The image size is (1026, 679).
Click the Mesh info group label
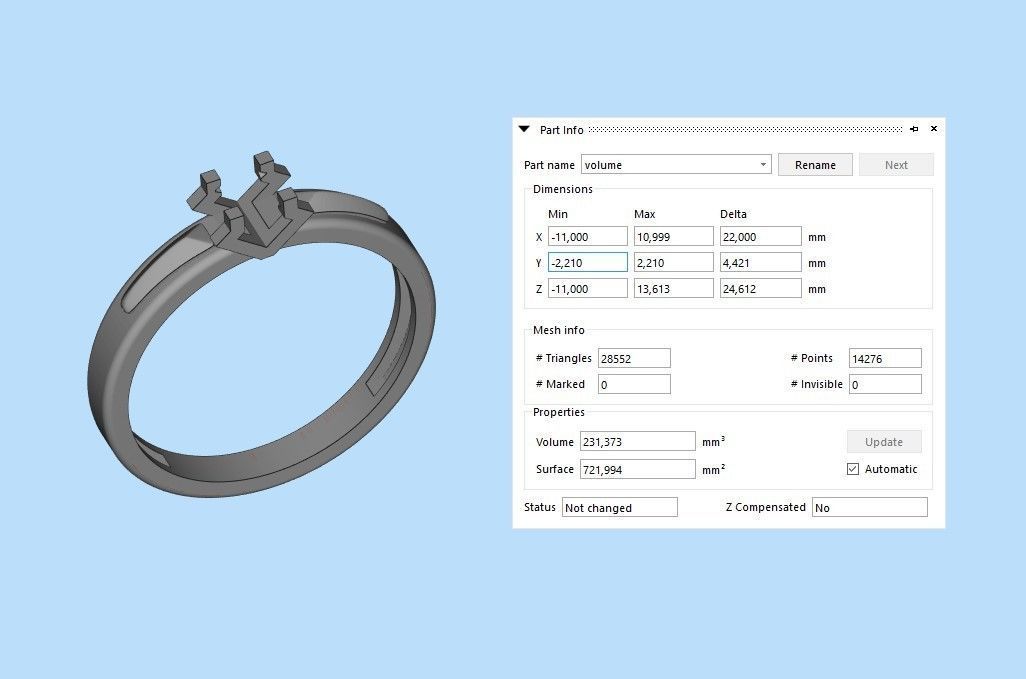(x=559, y=330)
